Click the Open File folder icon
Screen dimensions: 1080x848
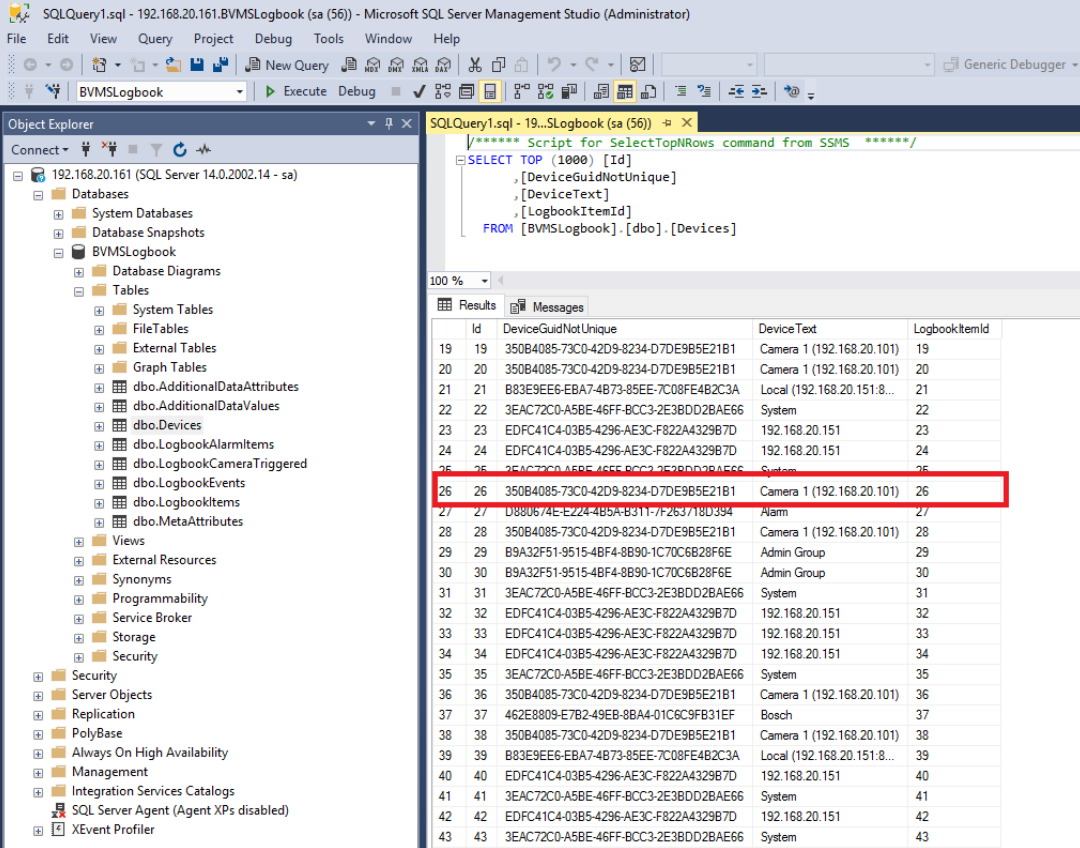point(174,65)
